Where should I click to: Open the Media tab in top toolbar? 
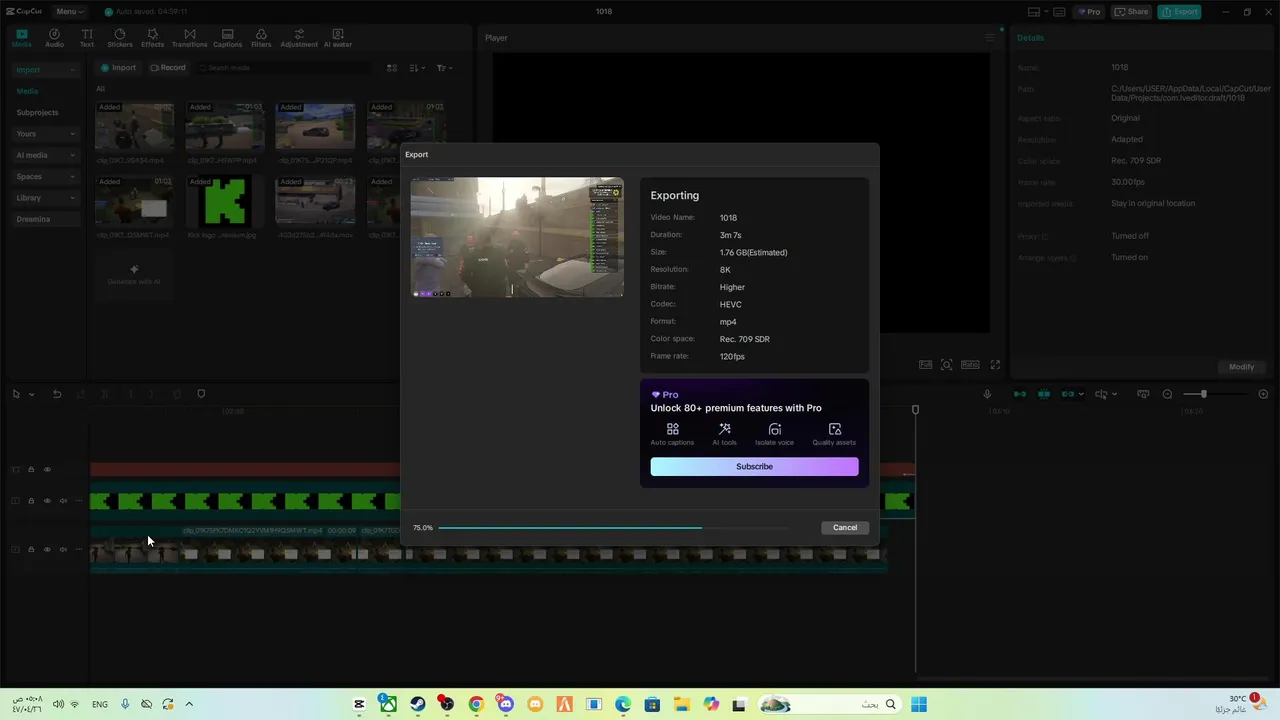tap(22, 38)
